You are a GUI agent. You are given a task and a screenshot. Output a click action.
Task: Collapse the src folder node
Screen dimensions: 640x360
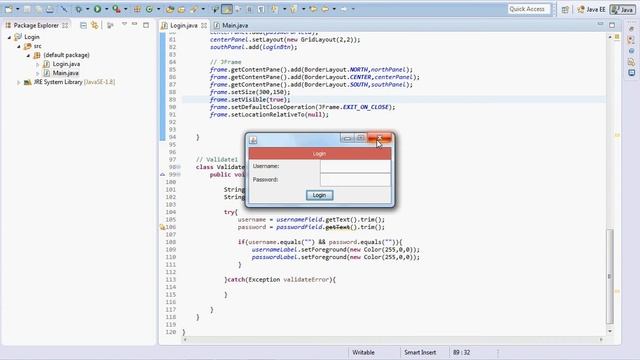coord(19,46)
